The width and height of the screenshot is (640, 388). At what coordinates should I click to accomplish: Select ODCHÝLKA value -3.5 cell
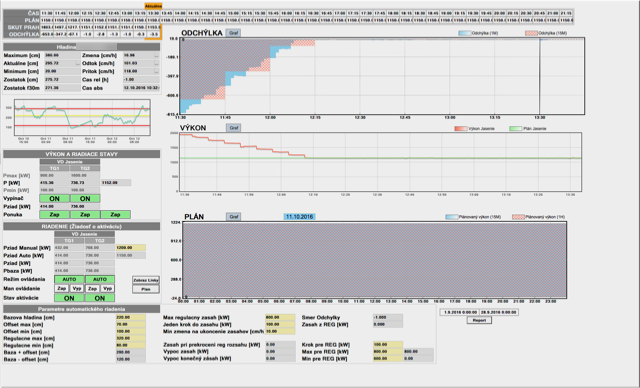[154, 34]
